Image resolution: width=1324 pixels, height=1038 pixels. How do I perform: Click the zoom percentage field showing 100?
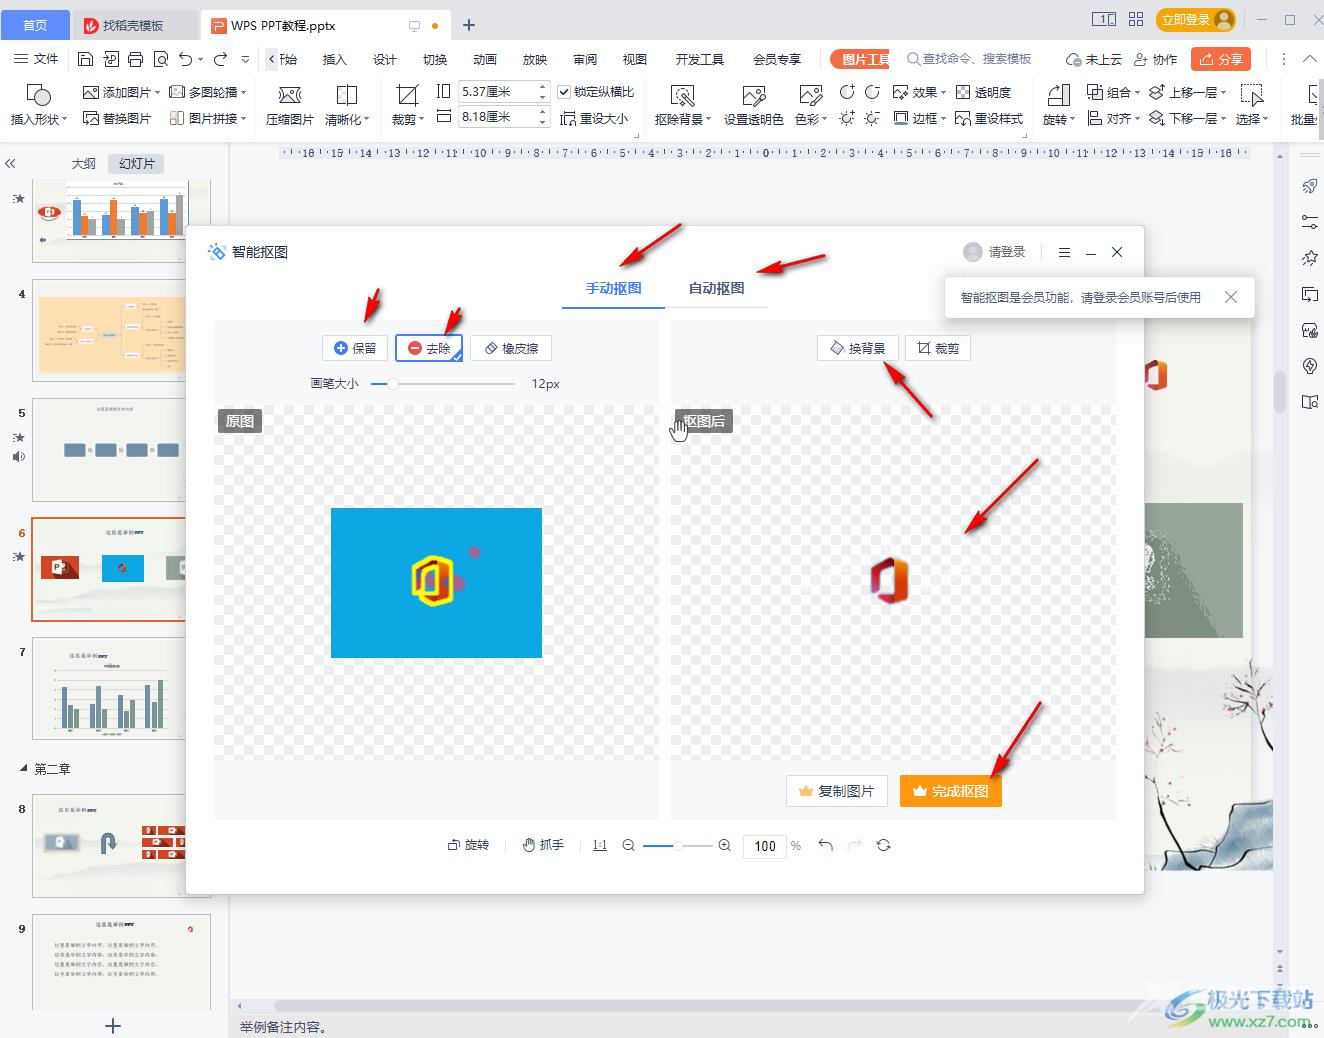click(x=765, y=846)
